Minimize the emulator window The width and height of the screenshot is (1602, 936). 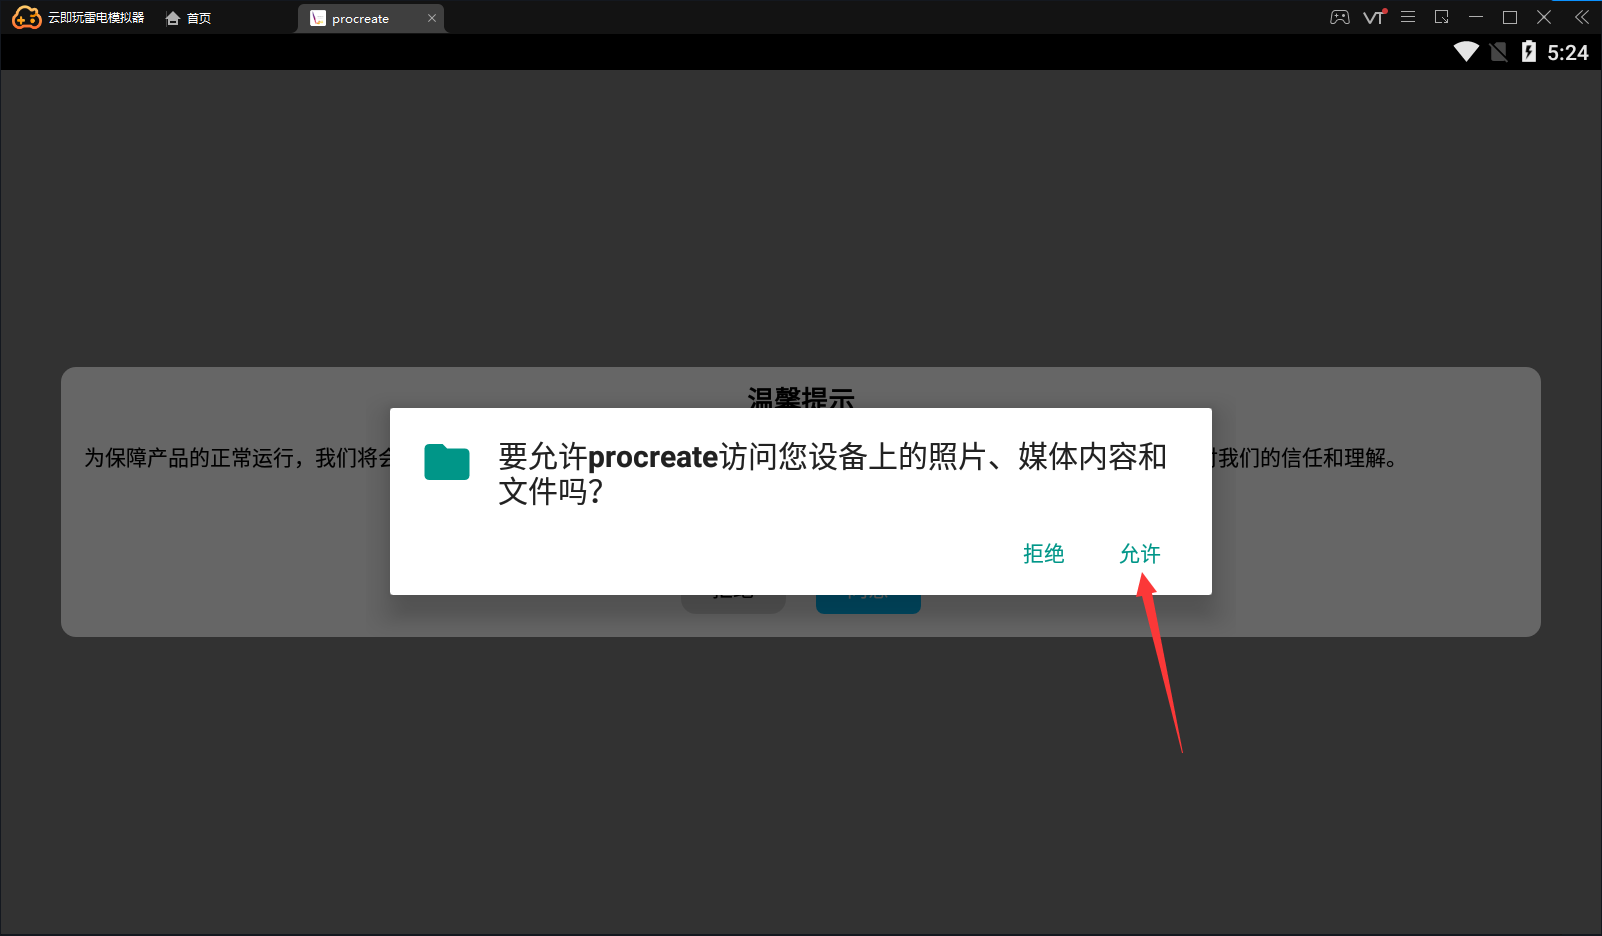point(1475,17)
